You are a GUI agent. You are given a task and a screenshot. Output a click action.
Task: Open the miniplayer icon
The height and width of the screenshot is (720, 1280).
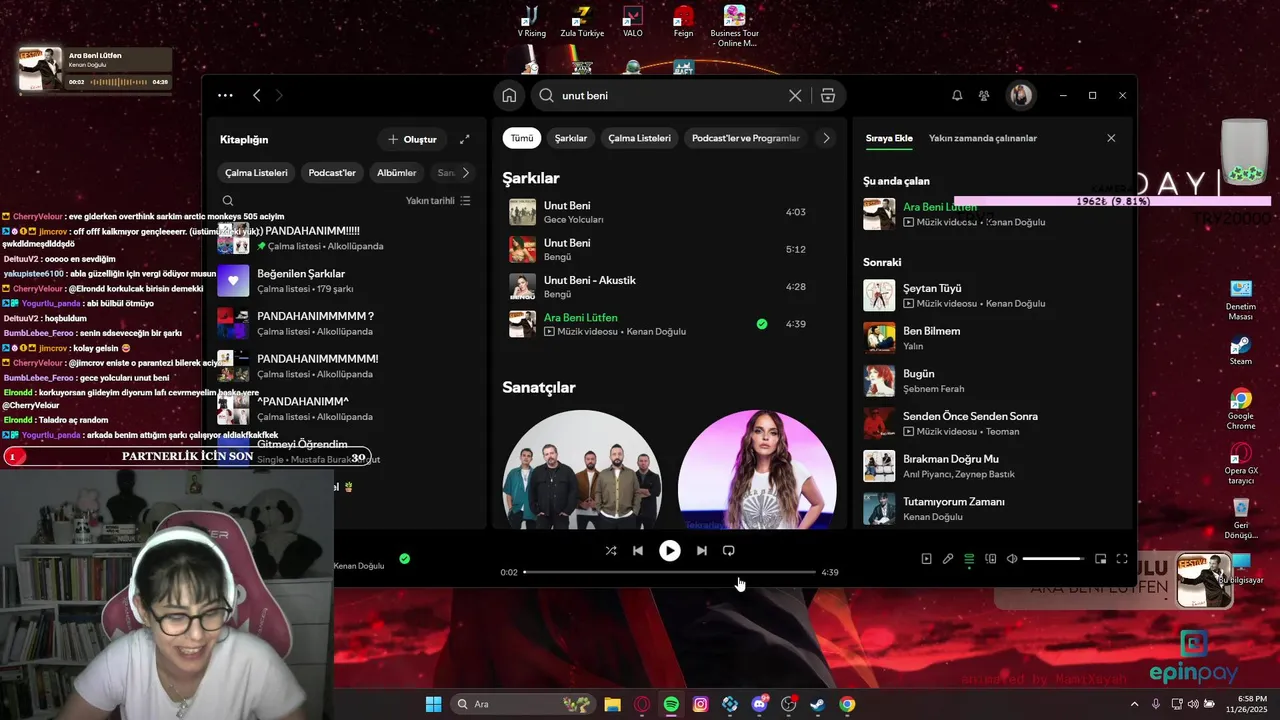[1101, 559]
